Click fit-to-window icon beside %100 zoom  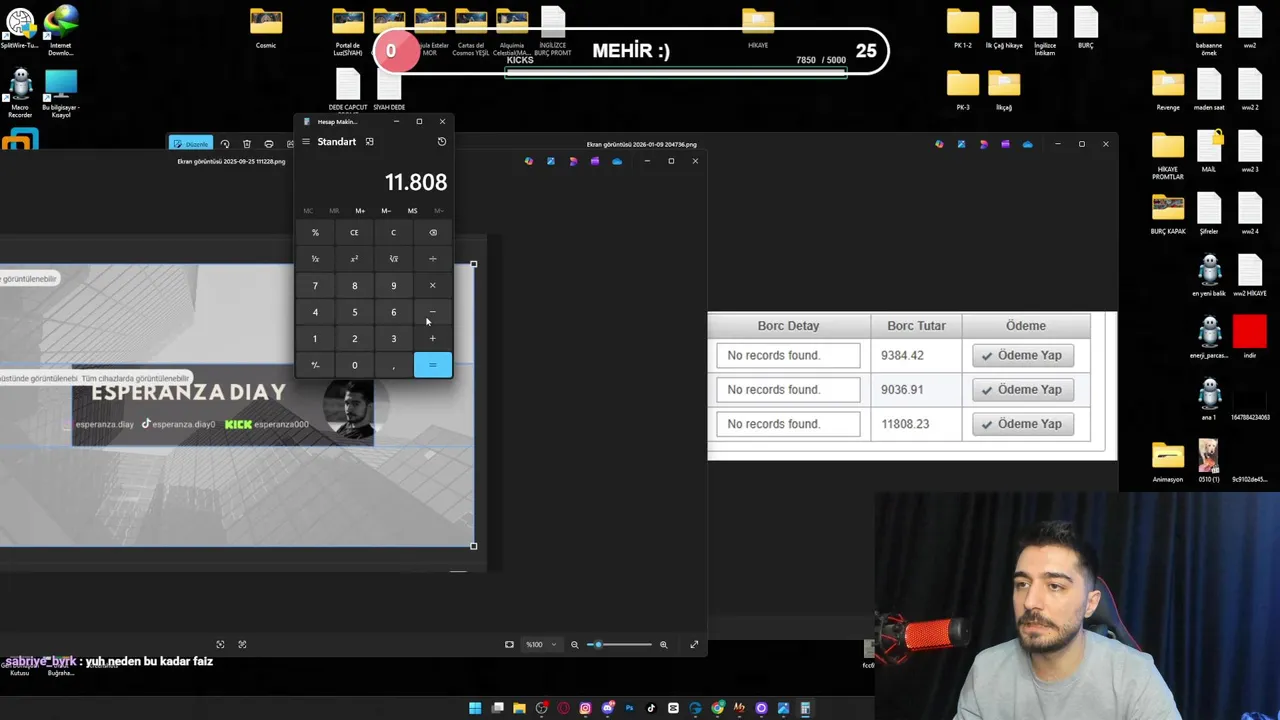click(509, 645)
